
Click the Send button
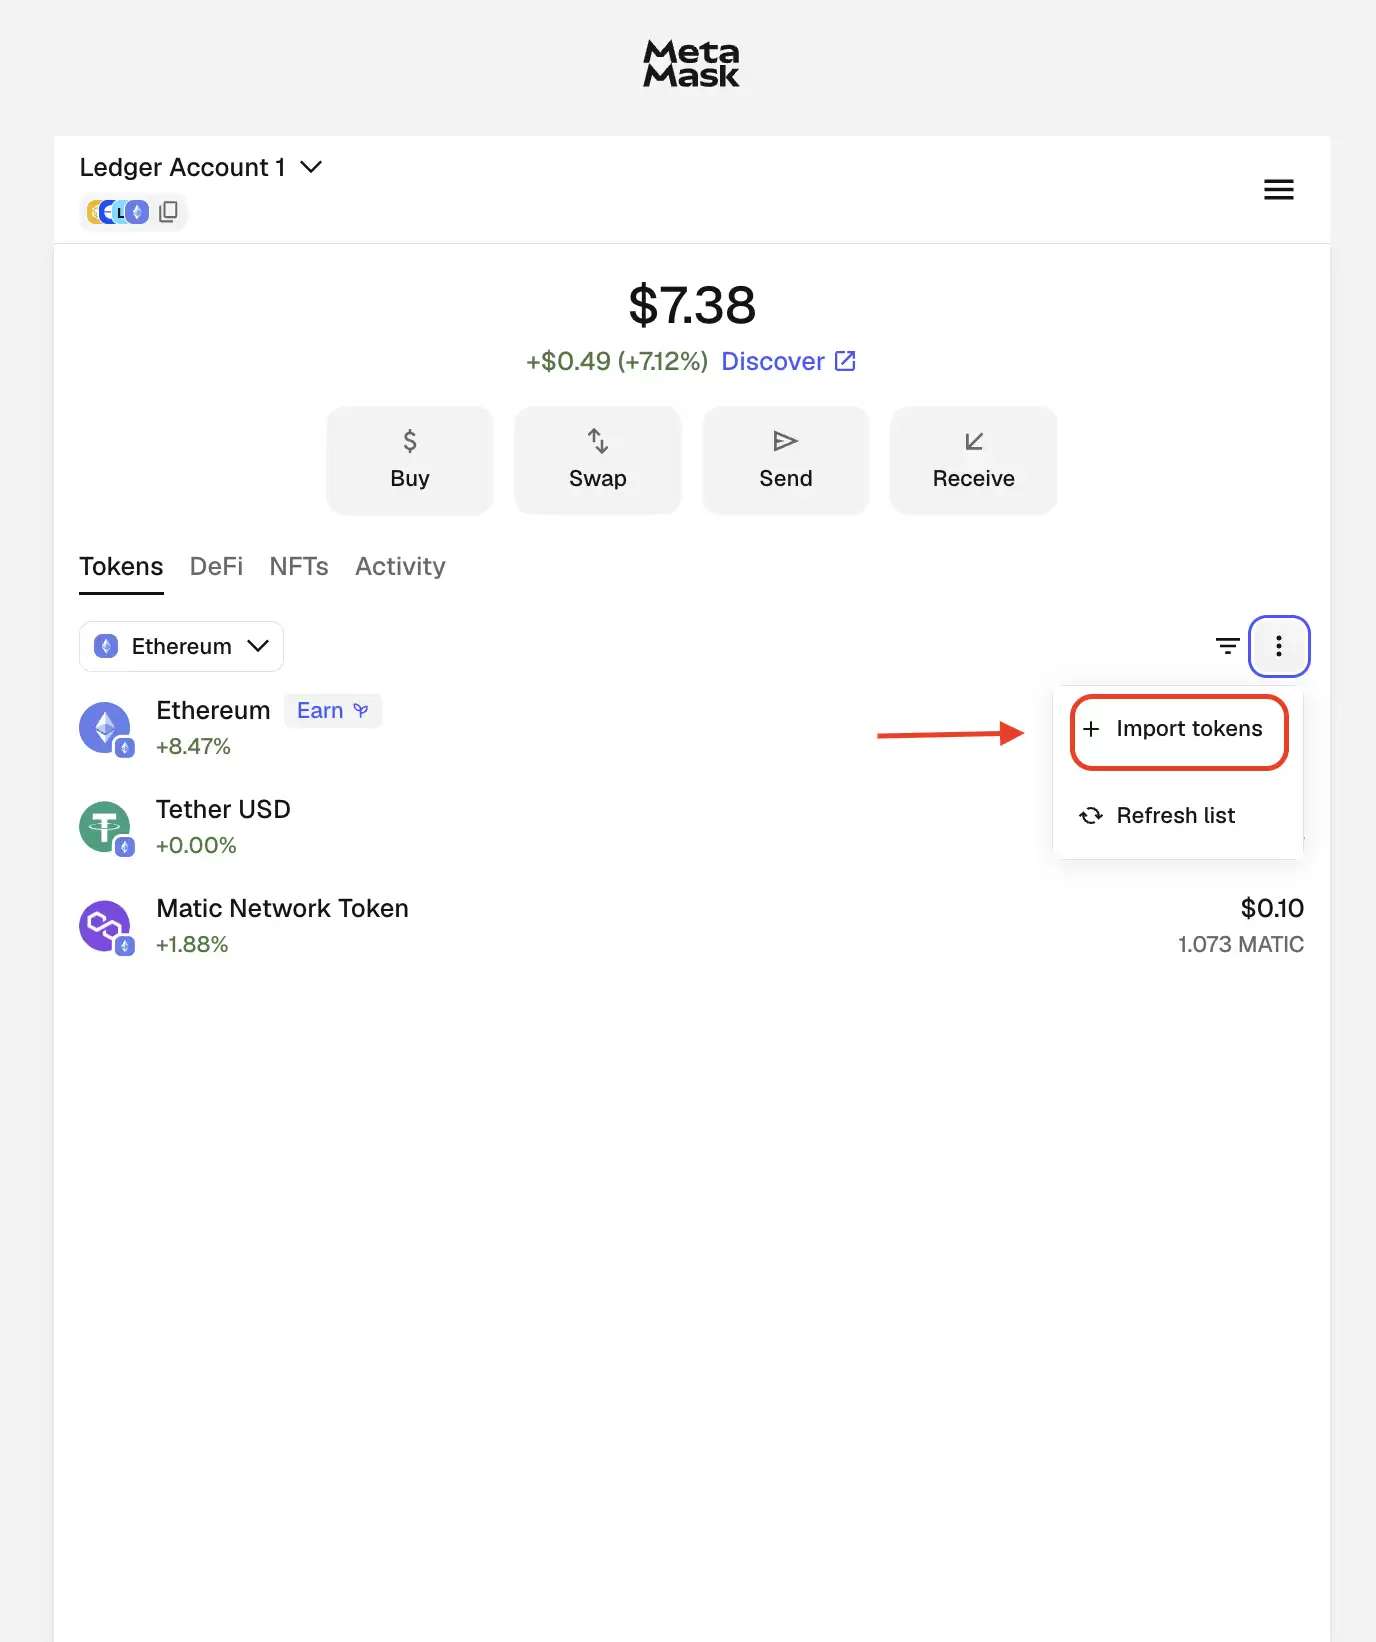point(786,460)
